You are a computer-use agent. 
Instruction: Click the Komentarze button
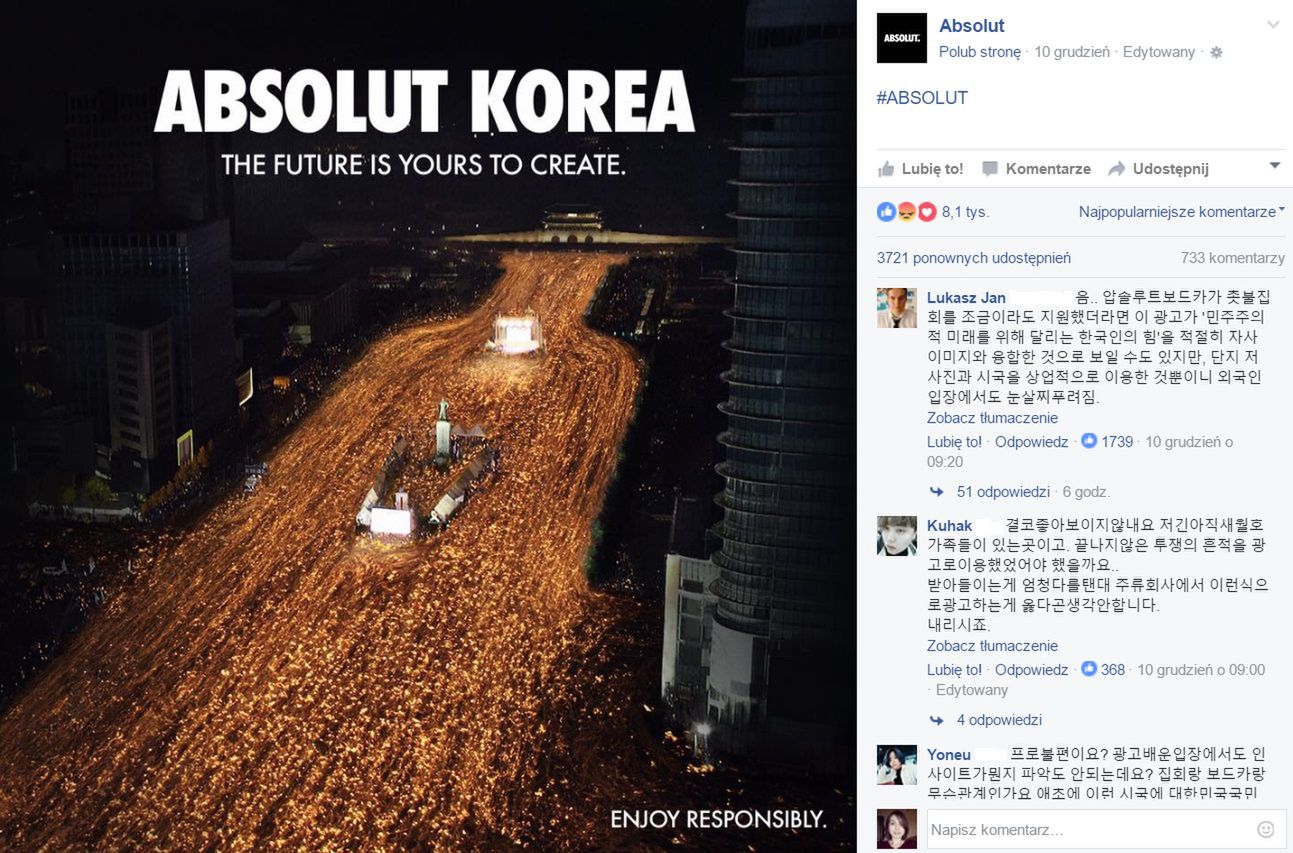(1036, 169)
